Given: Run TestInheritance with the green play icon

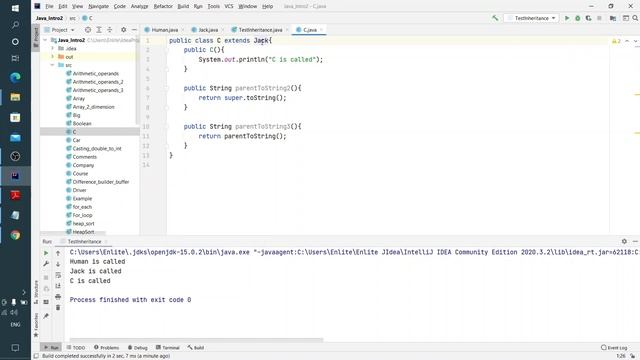Looking at the screenshot, I should (567, 18).
